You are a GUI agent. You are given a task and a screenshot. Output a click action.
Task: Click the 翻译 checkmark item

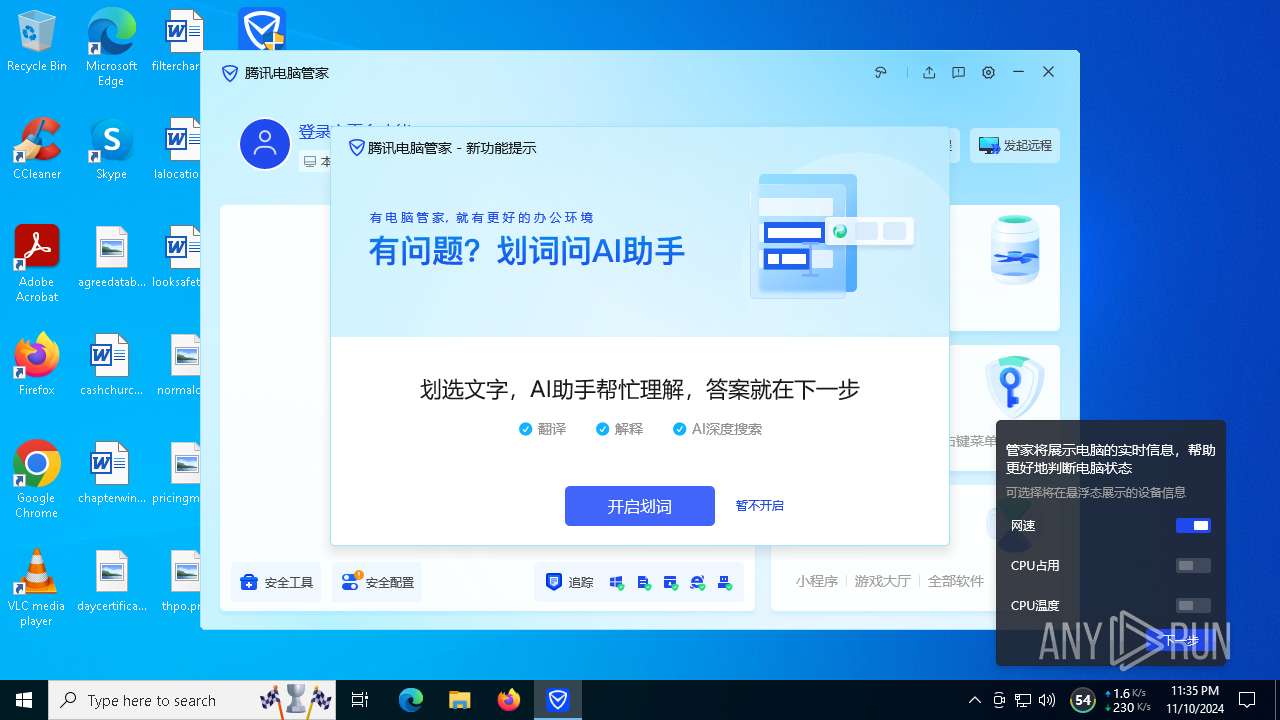542,429
